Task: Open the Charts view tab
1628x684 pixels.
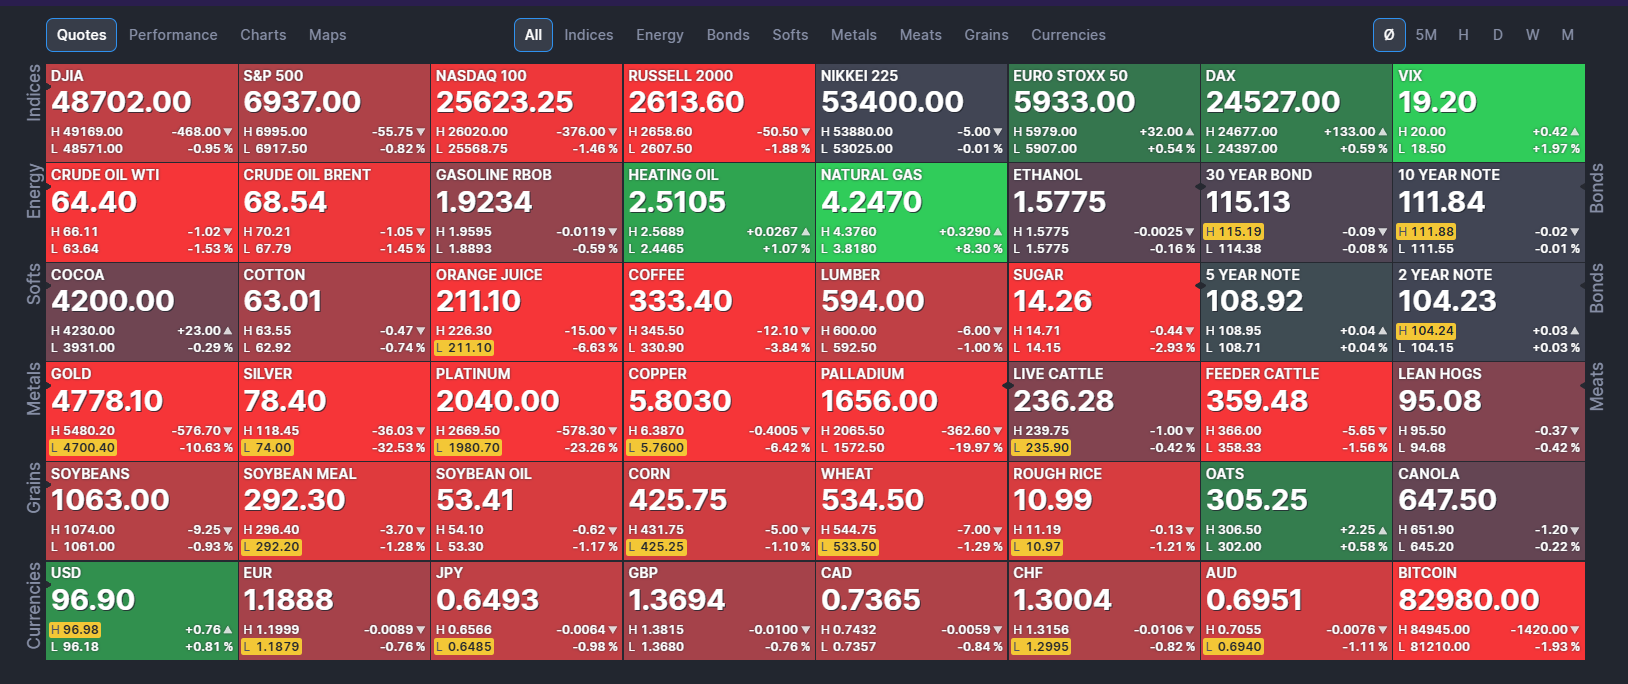Action: coord(263,35)
